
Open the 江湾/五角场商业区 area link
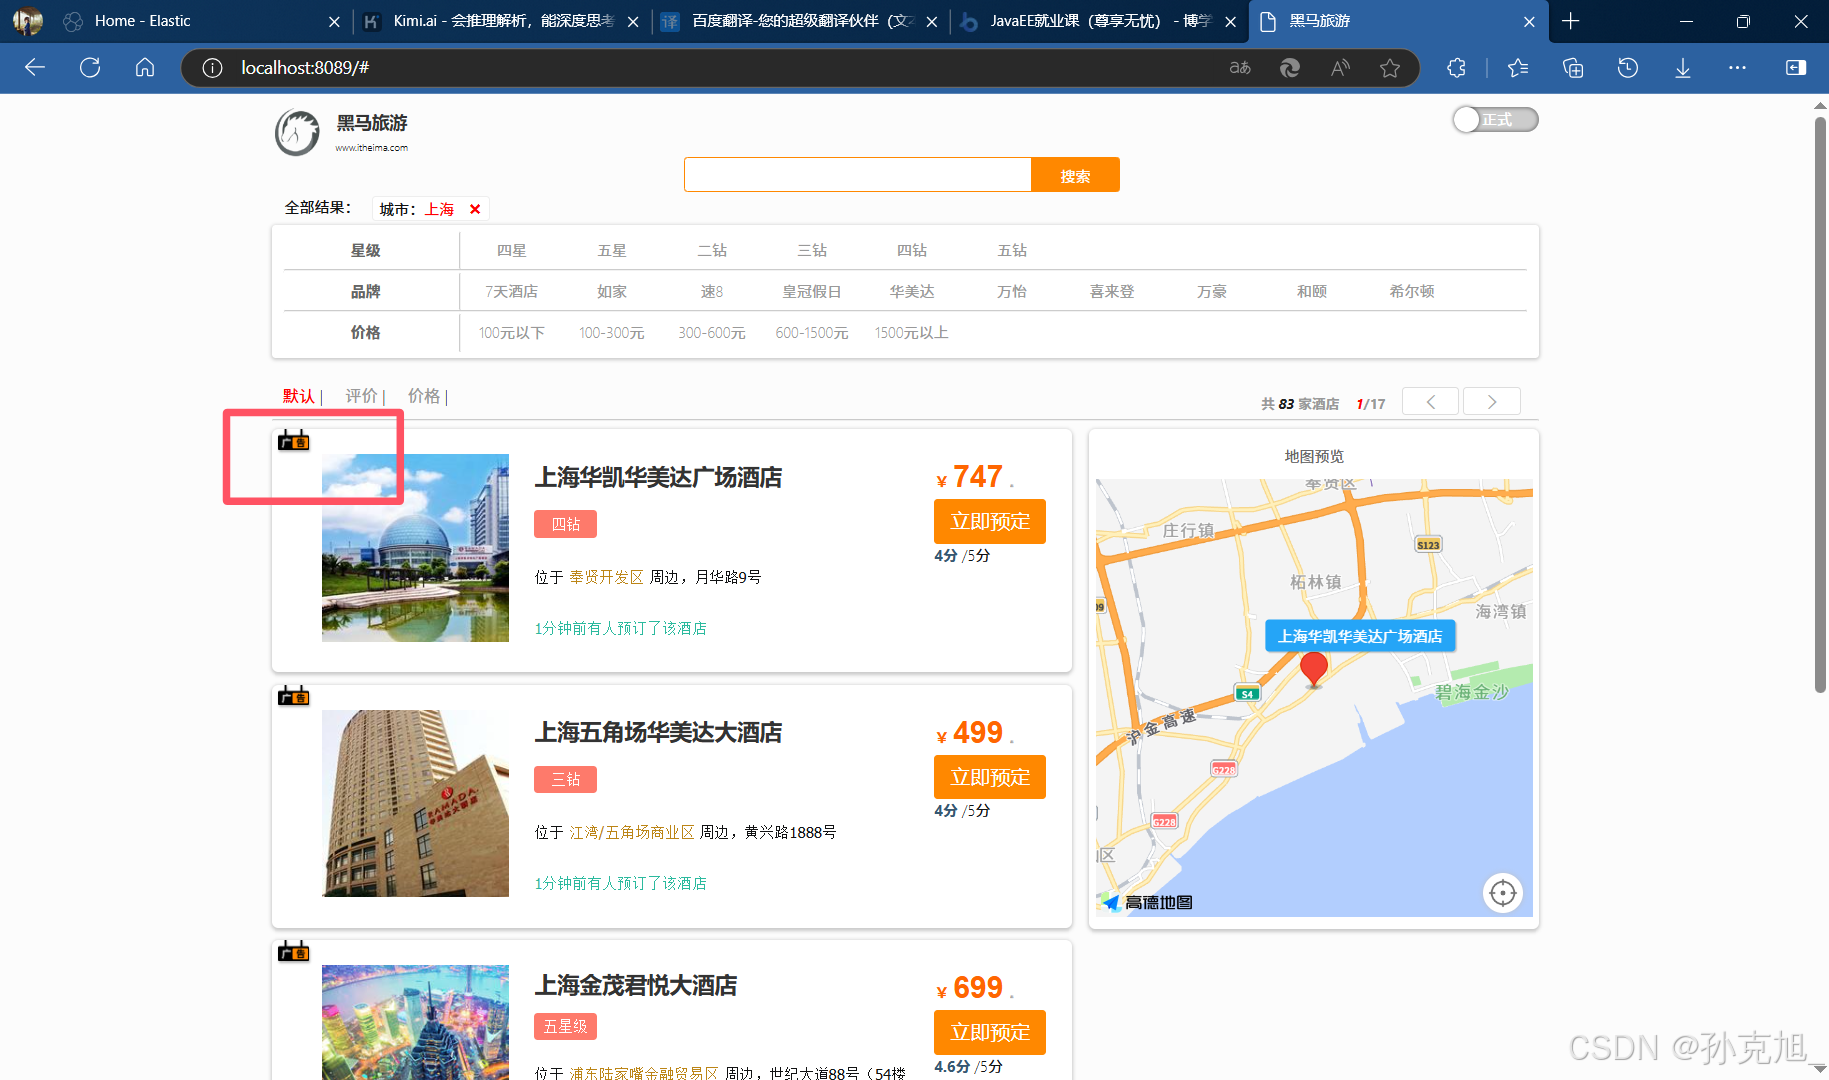[631, 832]
